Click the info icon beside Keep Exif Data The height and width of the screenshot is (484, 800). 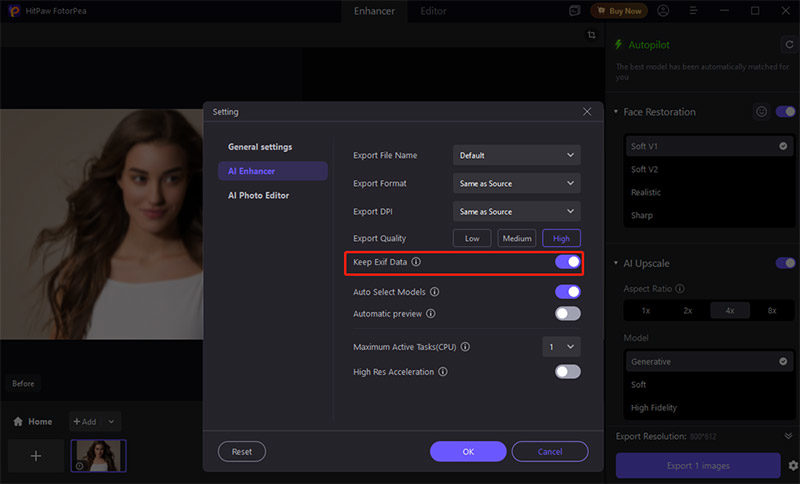[416, 262]
